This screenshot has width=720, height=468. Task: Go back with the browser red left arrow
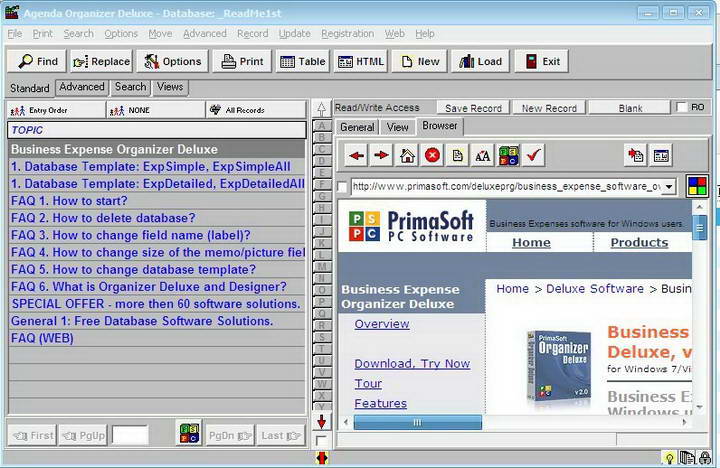pyautogui.click(x=356, y=156)
